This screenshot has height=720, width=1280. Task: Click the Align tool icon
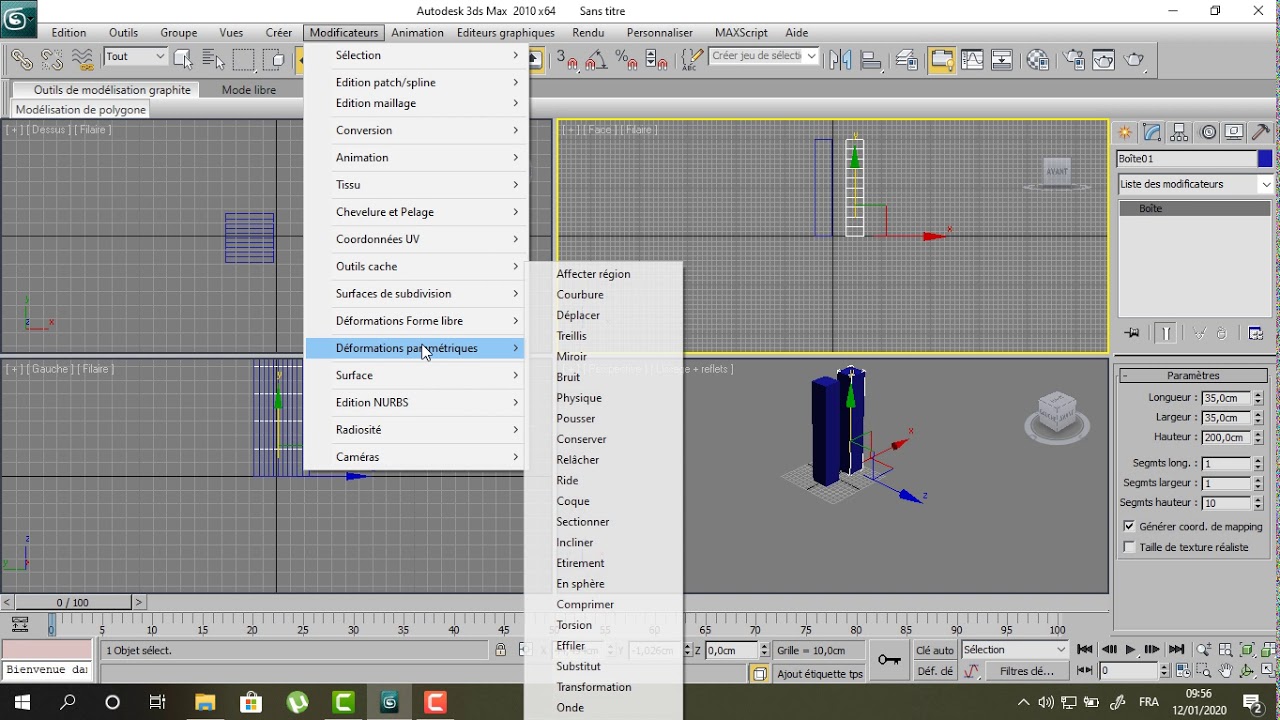tap(870, 60)
